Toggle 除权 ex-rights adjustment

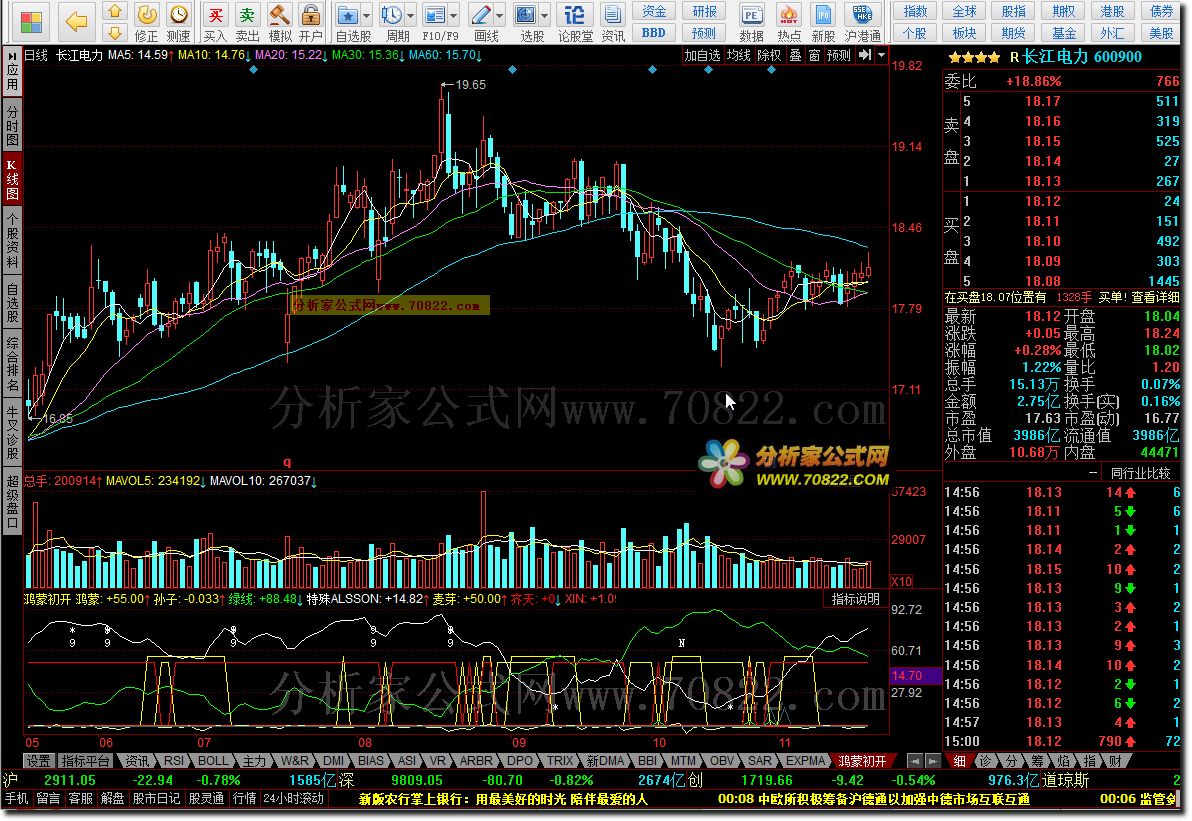point(769,55)
